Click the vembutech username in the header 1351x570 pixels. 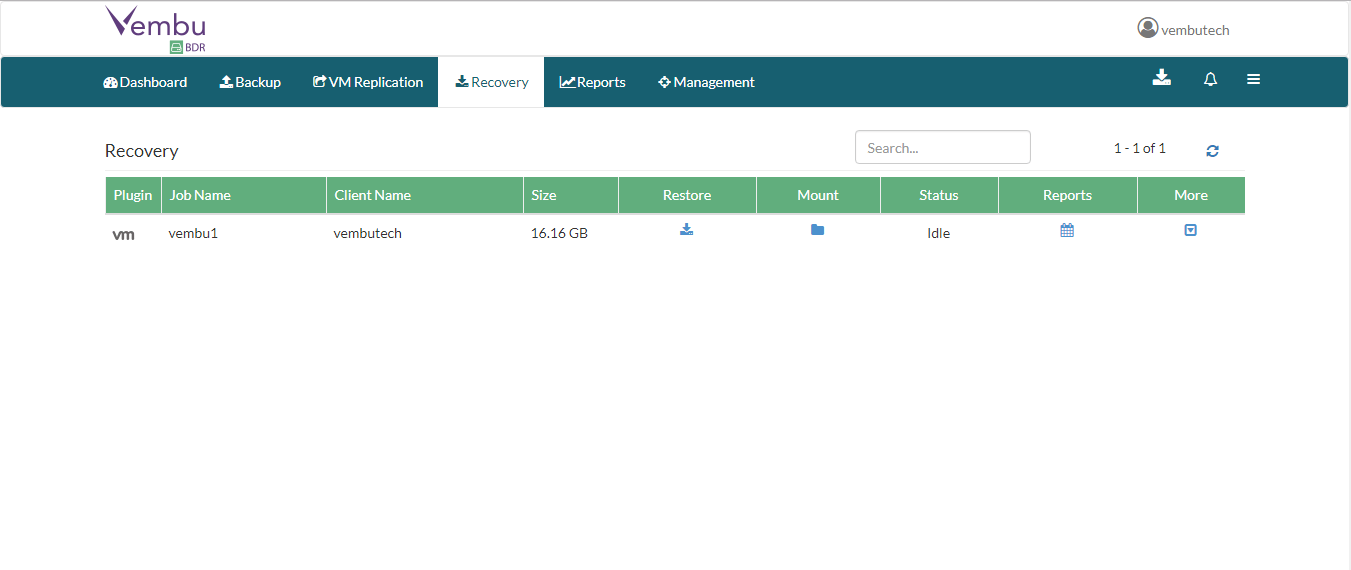(x=1195, y=30)
